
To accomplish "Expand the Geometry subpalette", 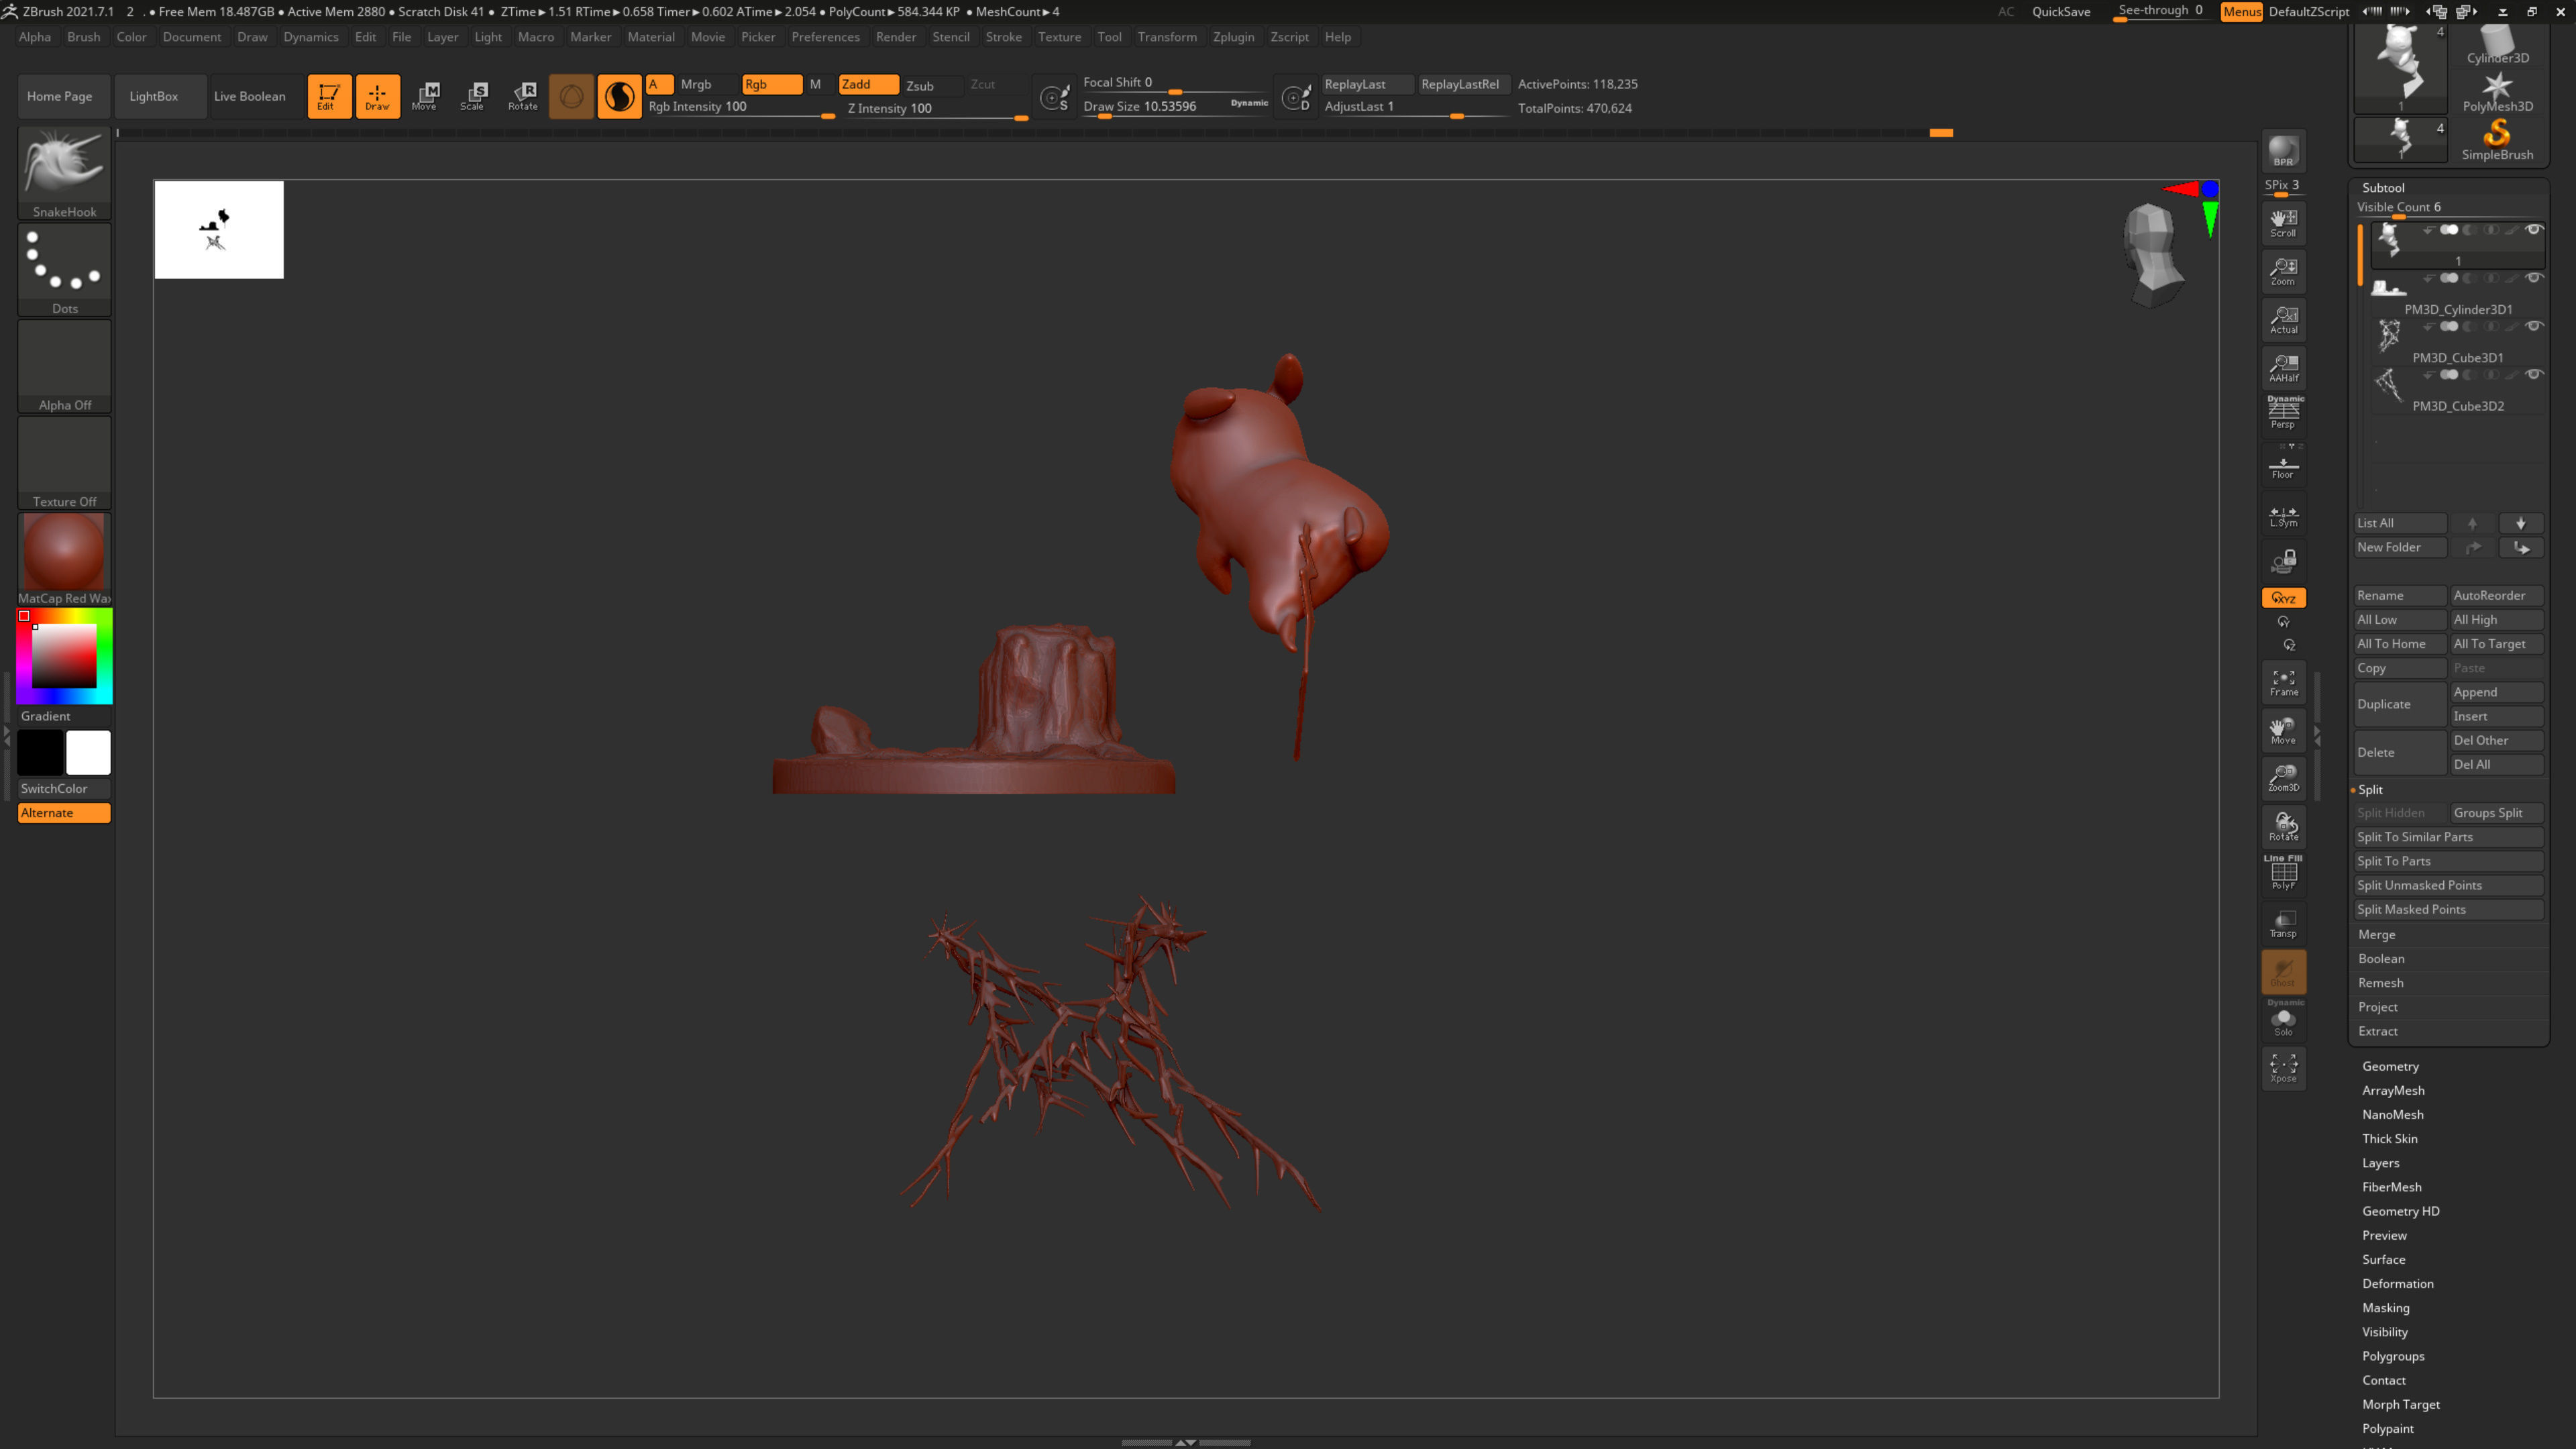I will pos(2390,1066).
